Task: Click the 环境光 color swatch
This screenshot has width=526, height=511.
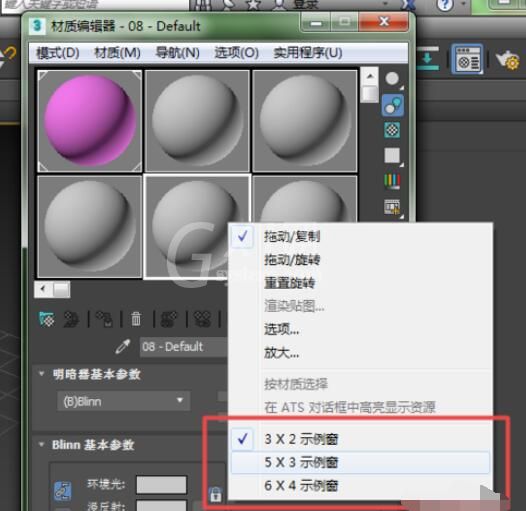Action: click(x=161, y=484)
